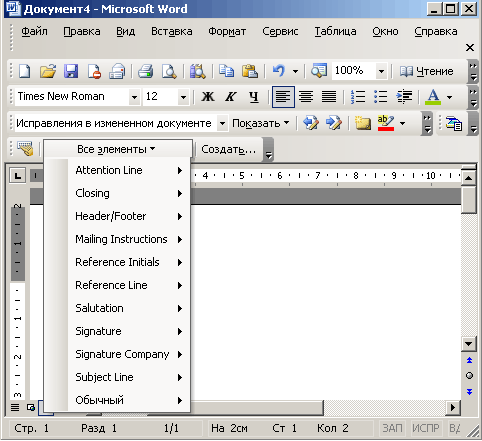The width and height of the screenshot is (482, 441).
Task: Expand Mailing Instructions submenu
Action: coord(117,239)
